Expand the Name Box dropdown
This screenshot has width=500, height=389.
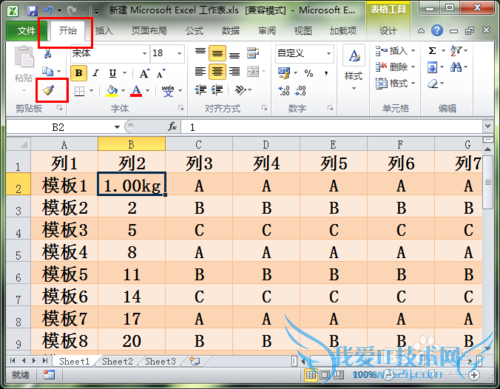point(117,127)
